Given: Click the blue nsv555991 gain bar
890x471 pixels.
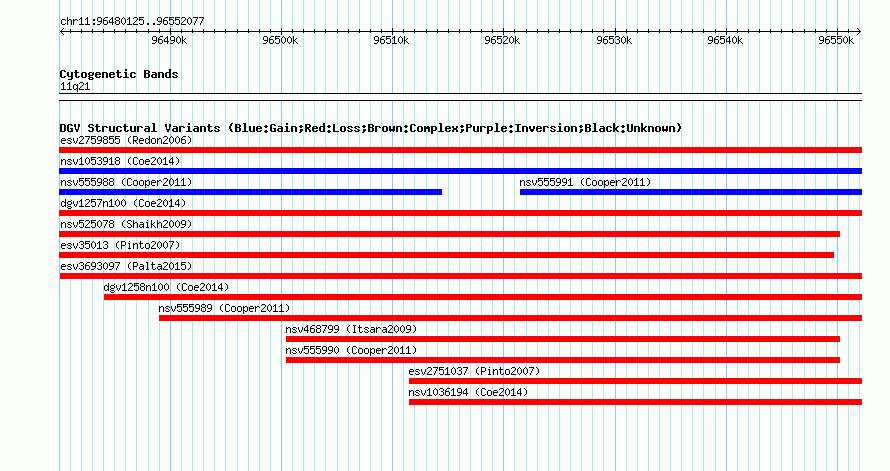Looking at the screenshot, I should coord(691,192).
